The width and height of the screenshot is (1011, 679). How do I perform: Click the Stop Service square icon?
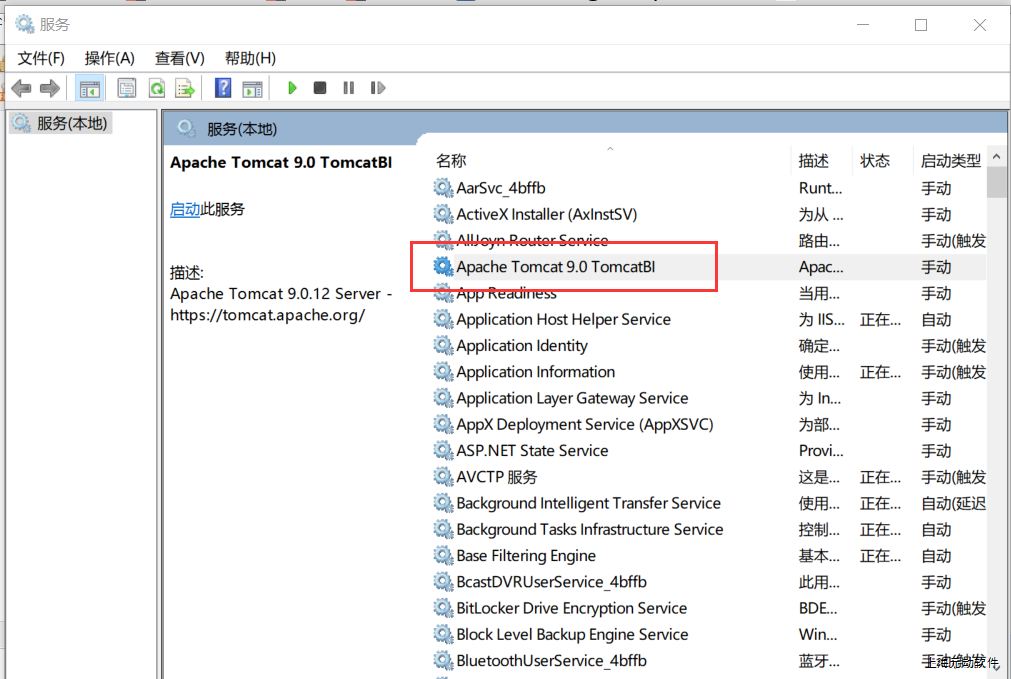pos(320,88)
